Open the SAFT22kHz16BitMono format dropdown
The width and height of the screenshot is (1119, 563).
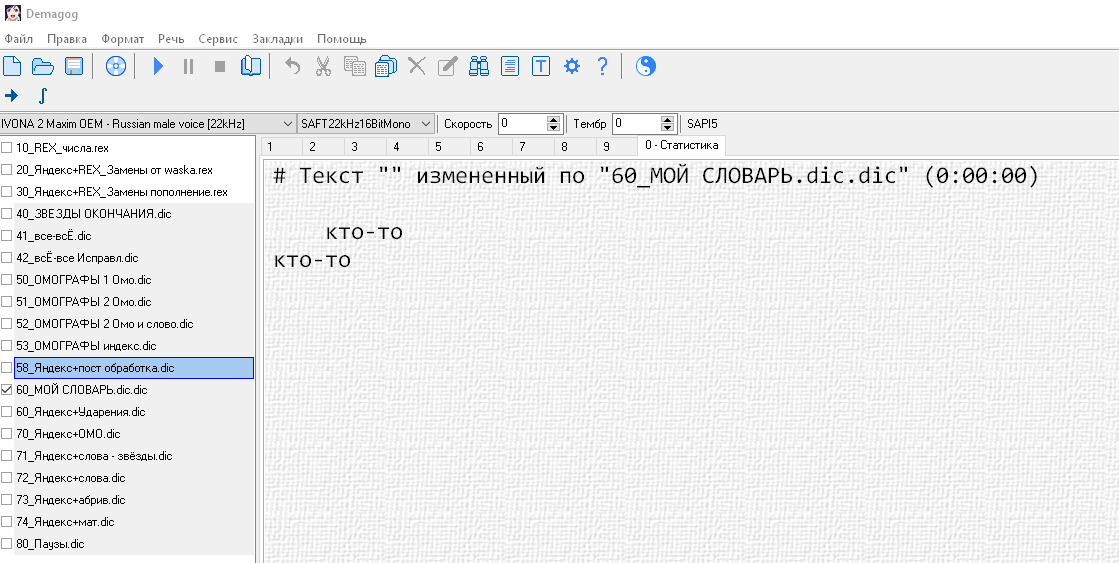[x=426, y=124]
